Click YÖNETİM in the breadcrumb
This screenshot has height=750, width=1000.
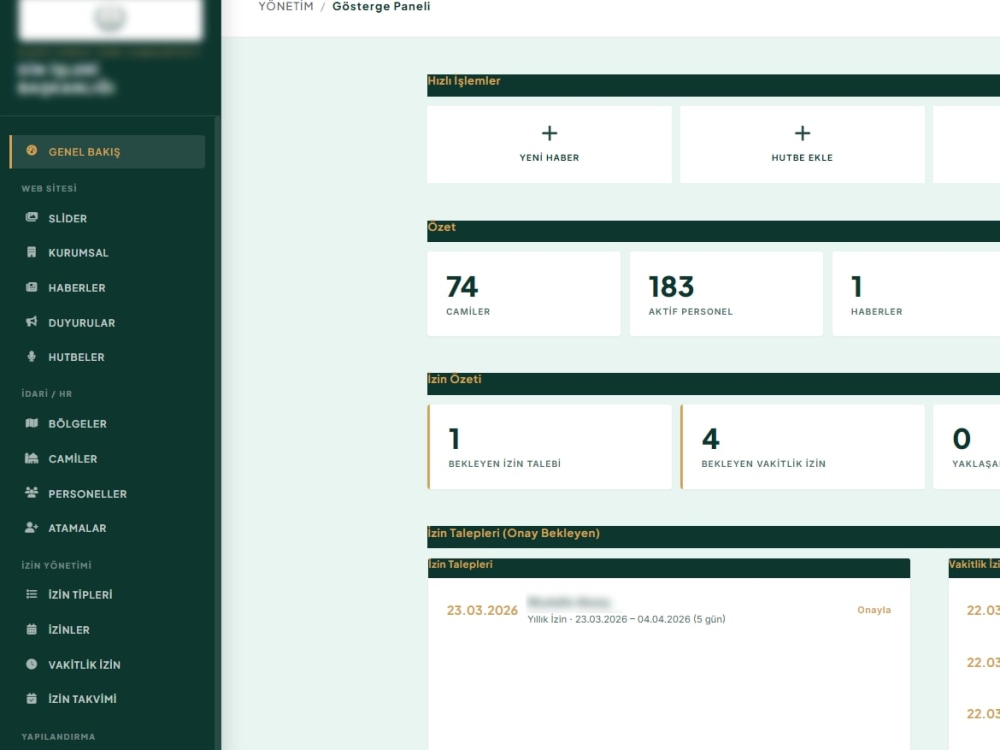click(x=286, y=6)
